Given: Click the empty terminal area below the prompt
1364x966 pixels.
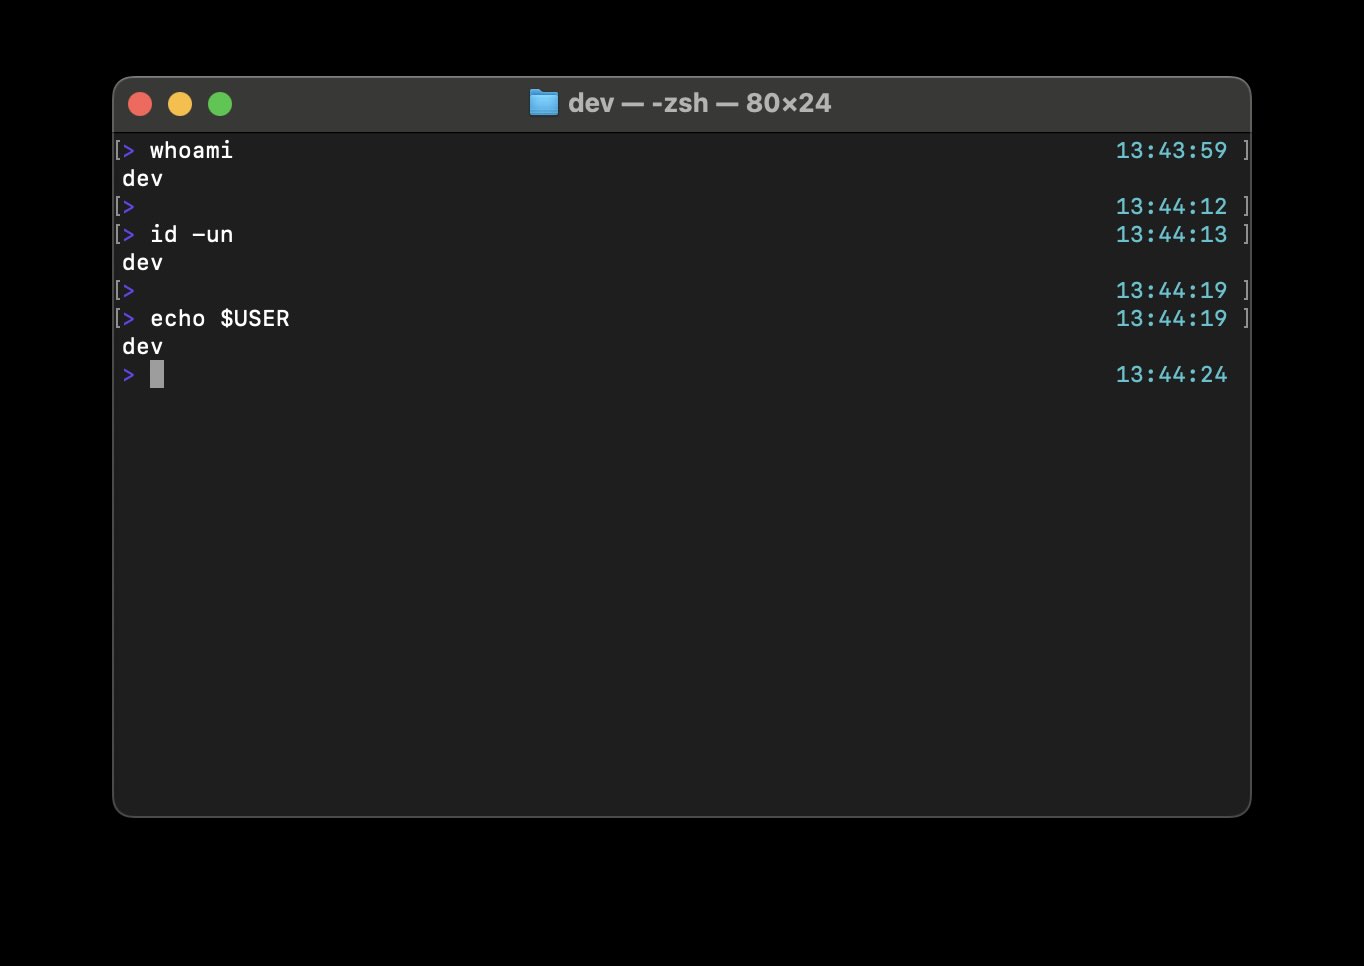Looking at the screenshot, I should (680, 600).
